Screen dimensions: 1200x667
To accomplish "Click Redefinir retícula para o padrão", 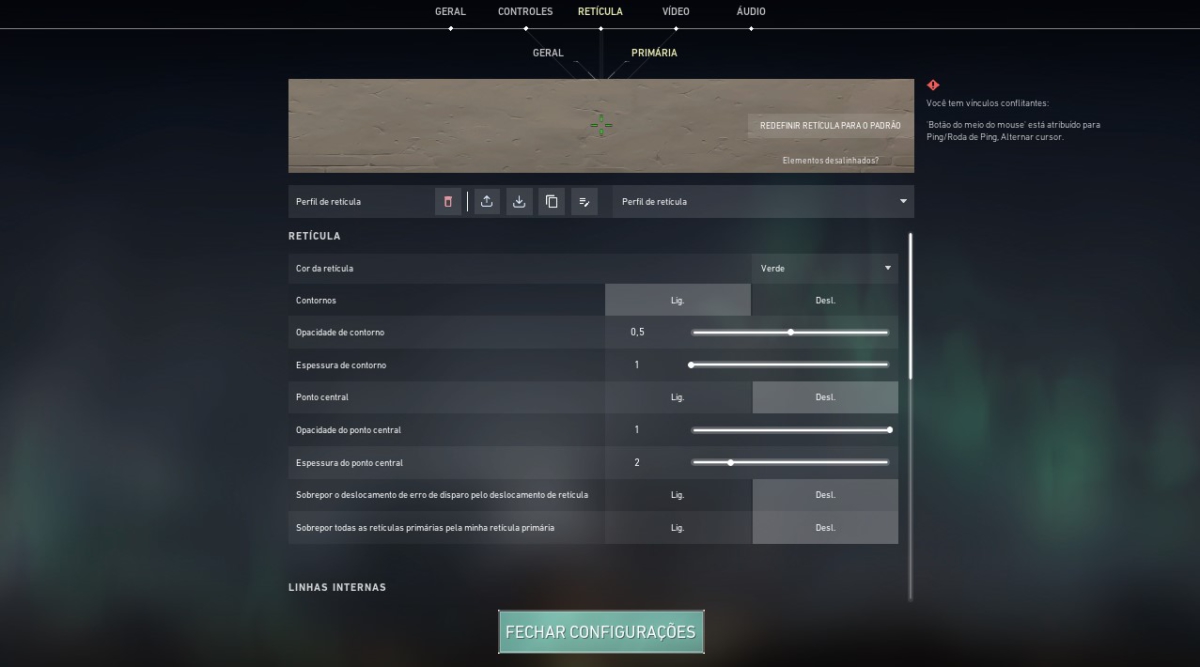I will [x=829, y=126].
